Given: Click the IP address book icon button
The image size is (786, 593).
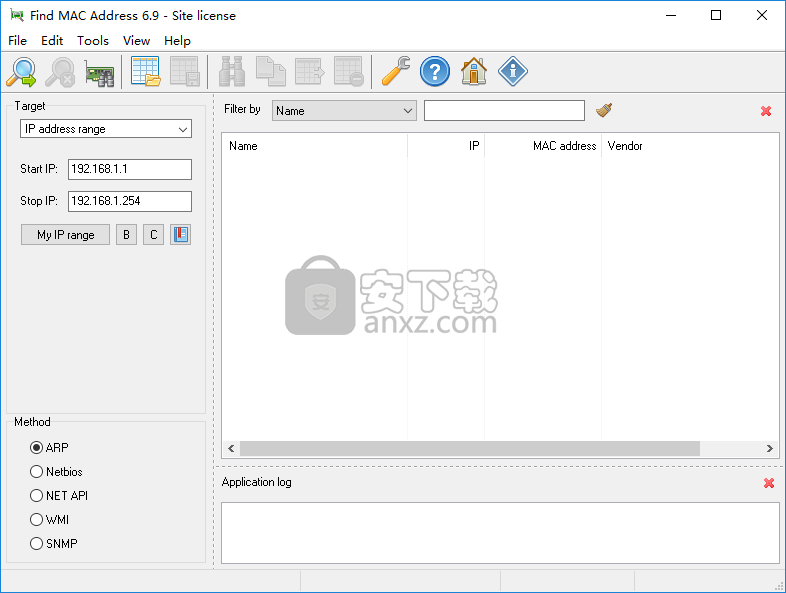Looking at the screenshot, I should pos(180,235).
